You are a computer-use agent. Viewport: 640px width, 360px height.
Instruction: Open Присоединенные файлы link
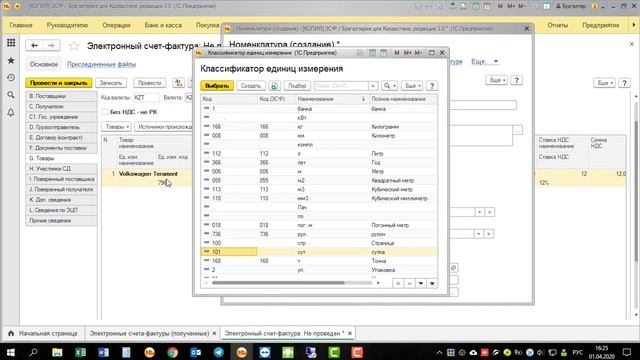[x=101, y=64]
